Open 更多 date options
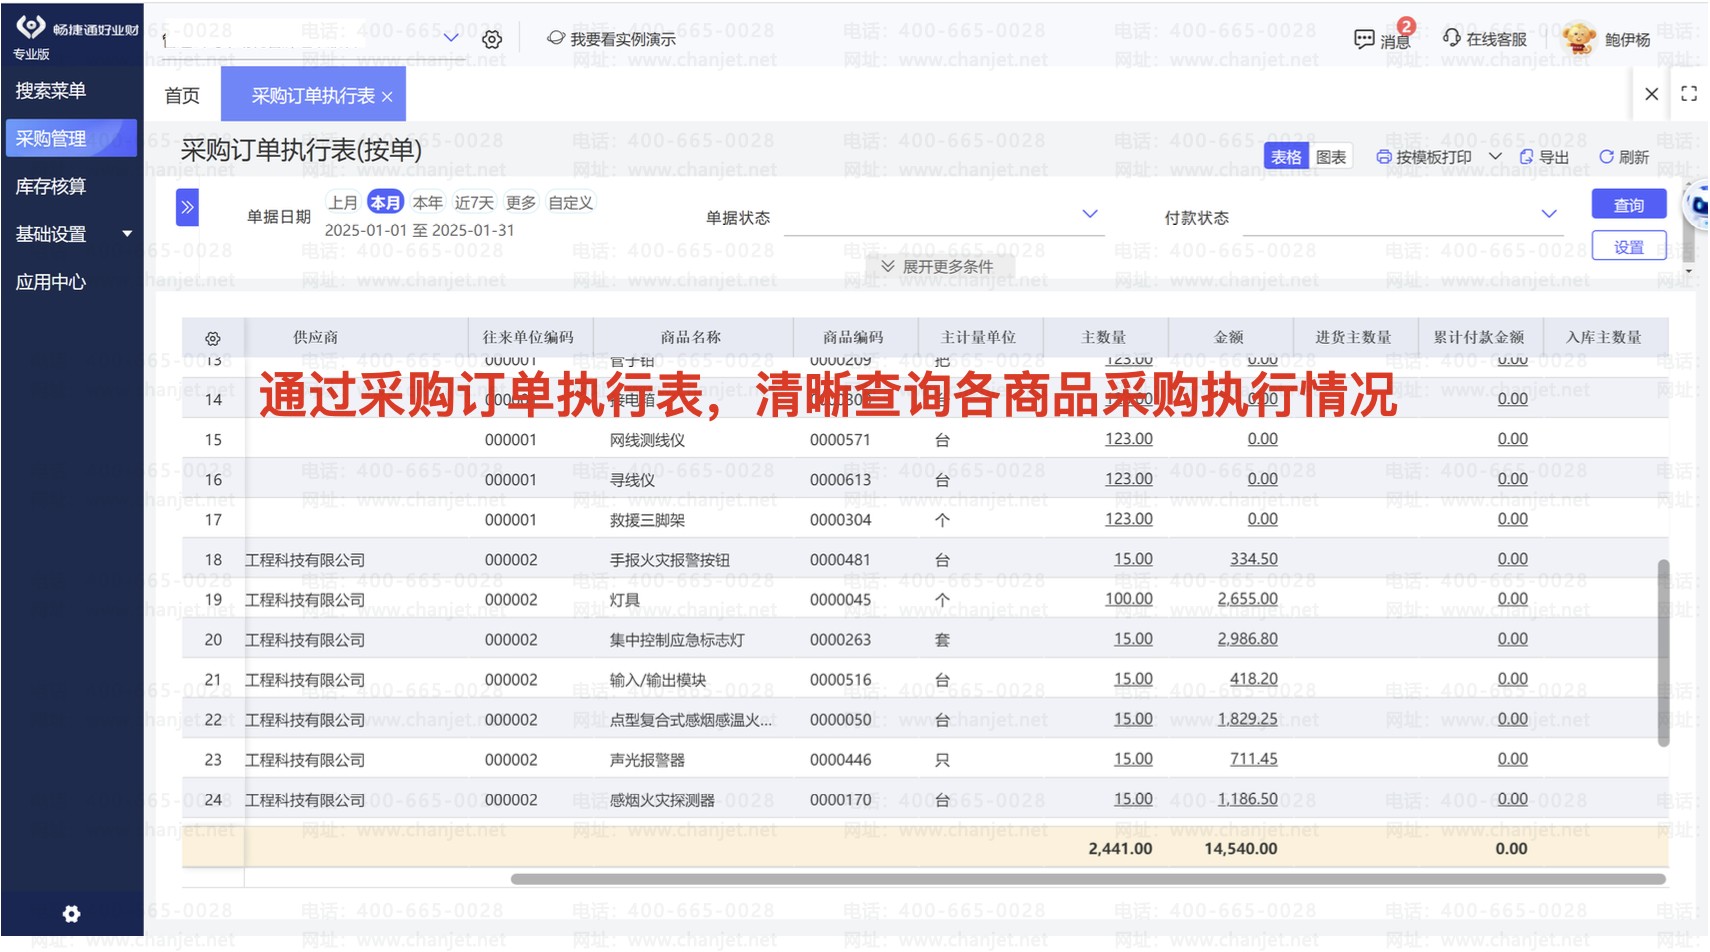1710x952 pixels. 521,203
